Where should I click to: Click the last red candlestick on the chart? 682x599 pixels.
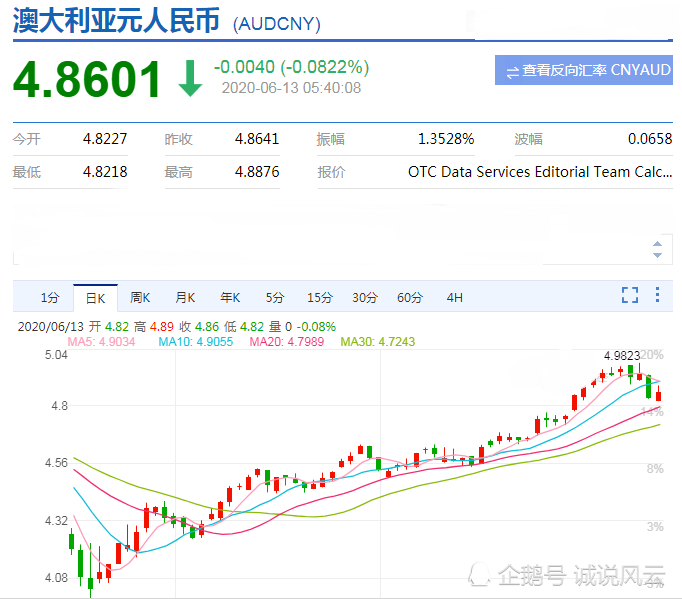pos(659,395)
